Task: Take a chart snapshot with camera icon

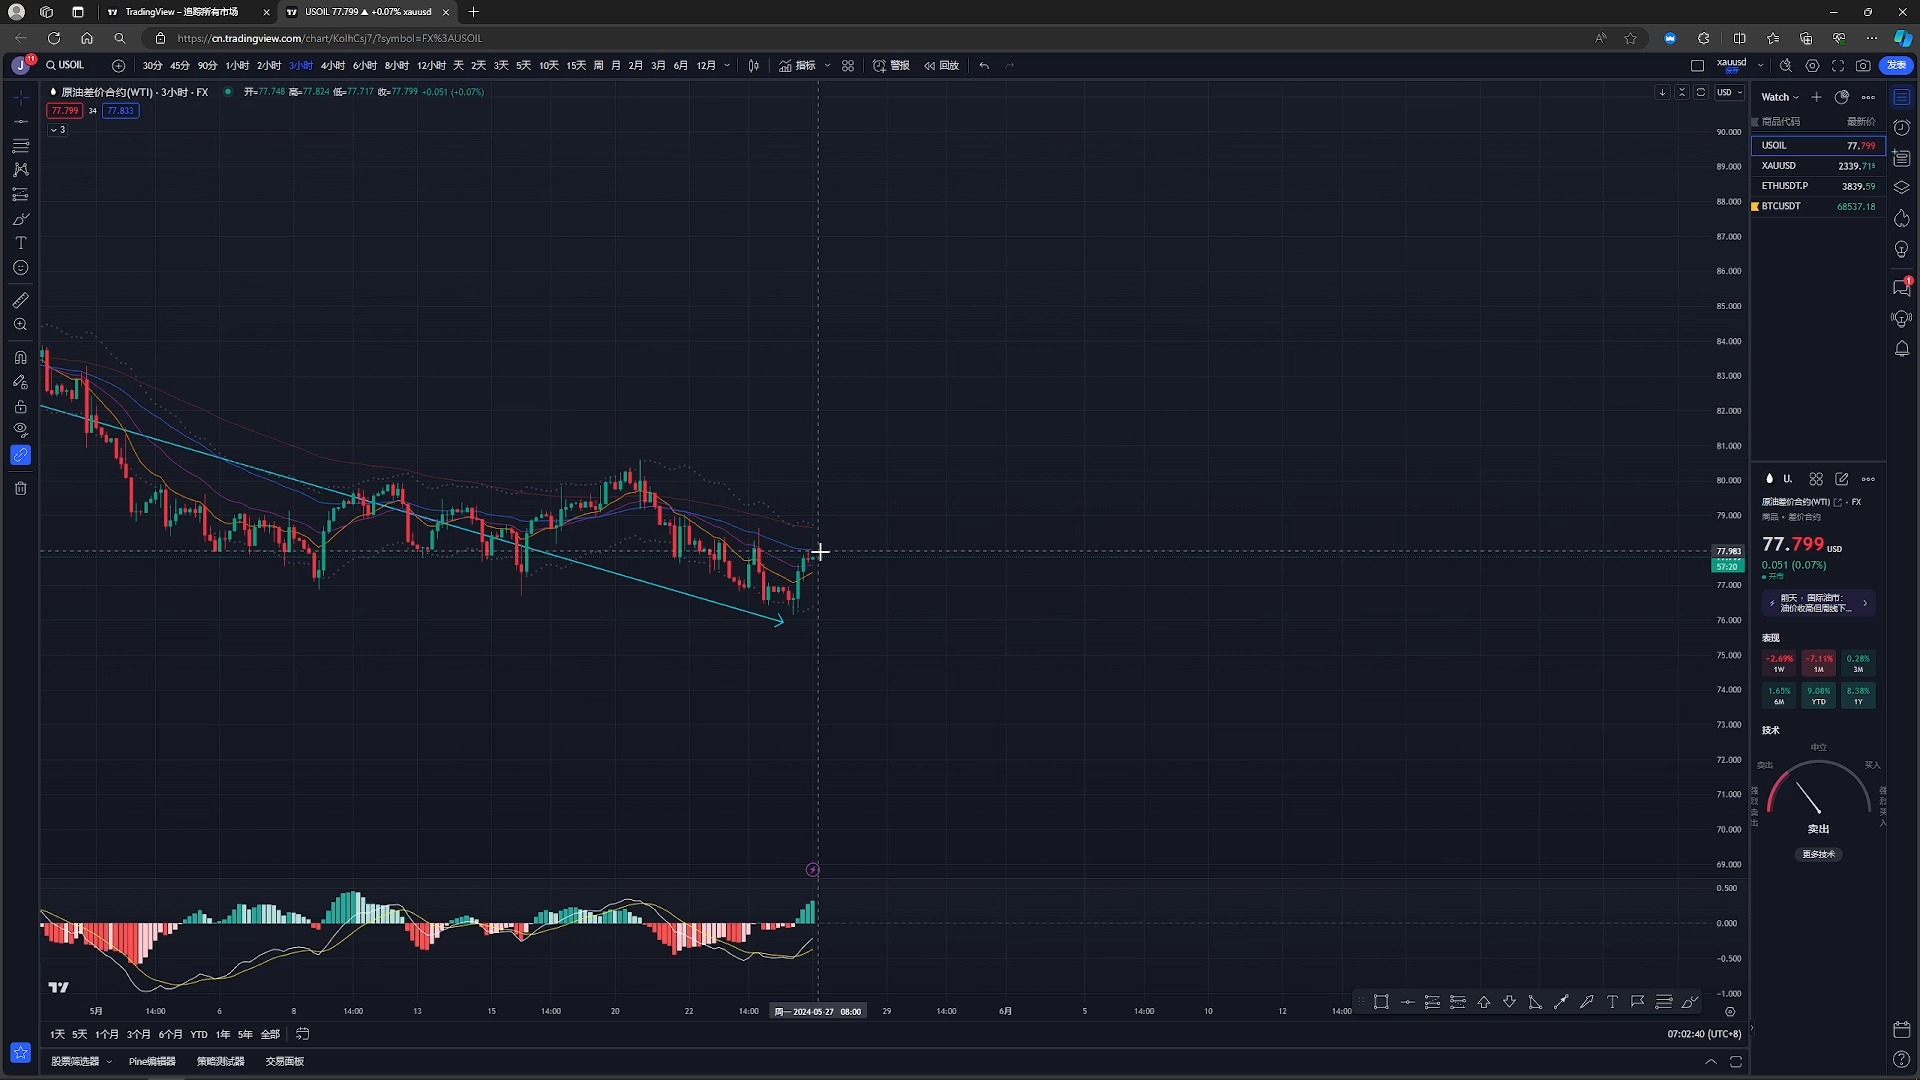Action: [1863, 66]
